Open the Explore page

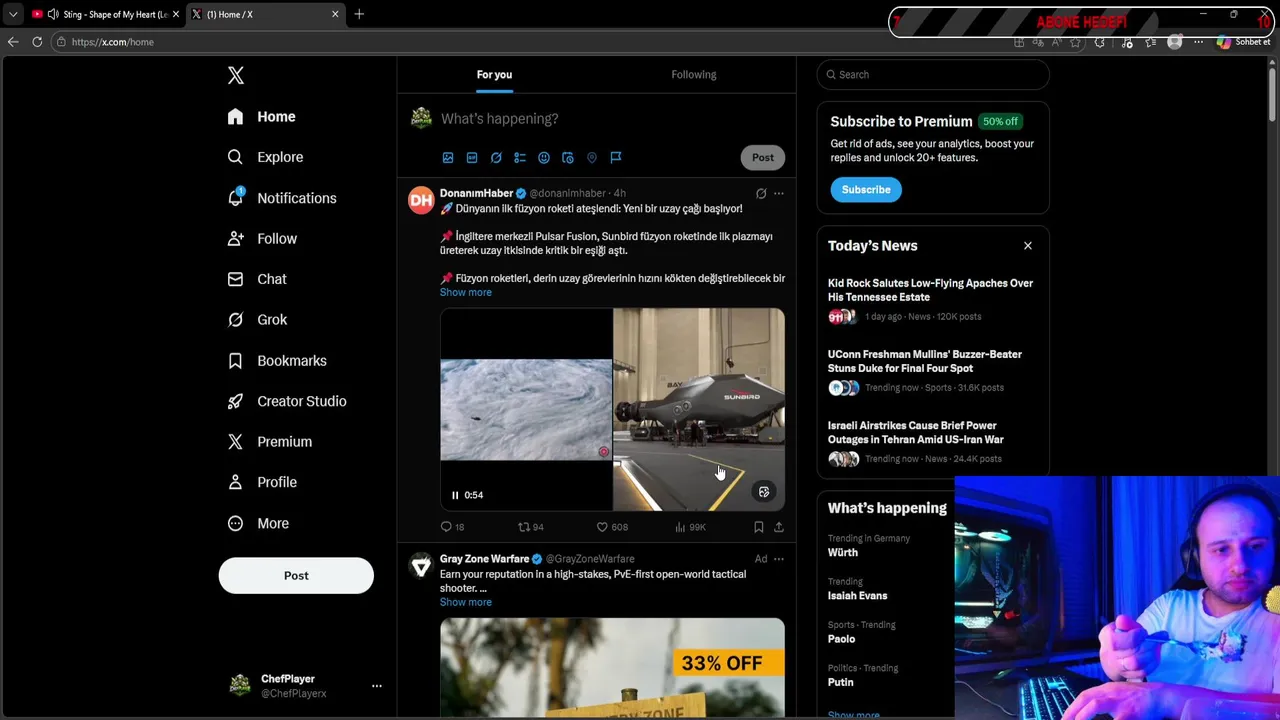[265, 157]
